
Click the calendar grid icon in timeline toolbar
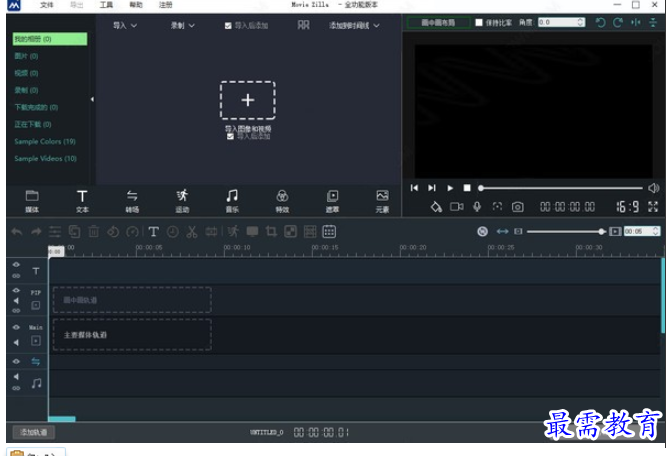329,231
